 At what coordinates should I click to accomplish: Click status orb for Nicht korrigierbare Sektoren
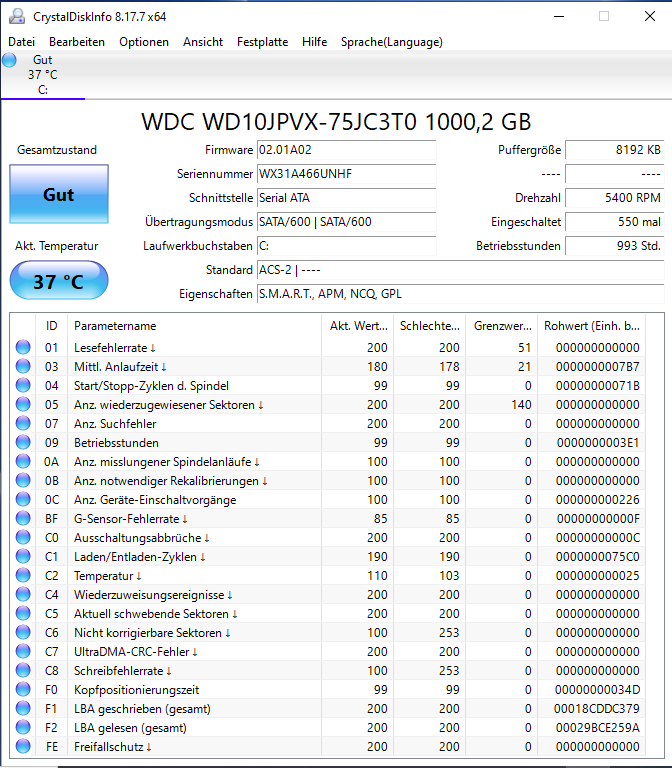[x=23, y=632]
